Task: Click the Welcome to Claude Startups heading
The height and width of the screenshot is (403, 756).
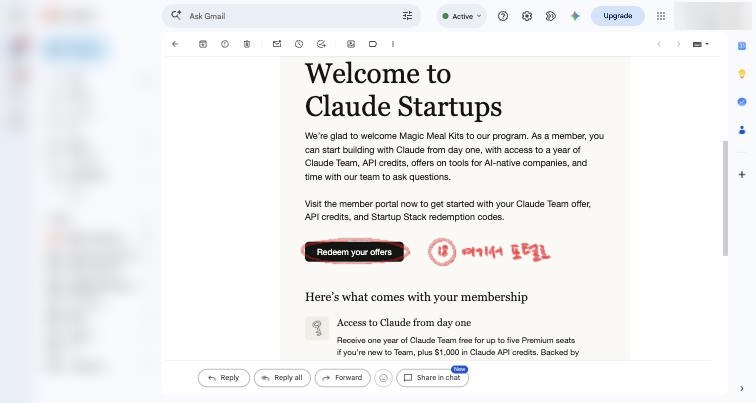Action: click(x=403, y=90)
